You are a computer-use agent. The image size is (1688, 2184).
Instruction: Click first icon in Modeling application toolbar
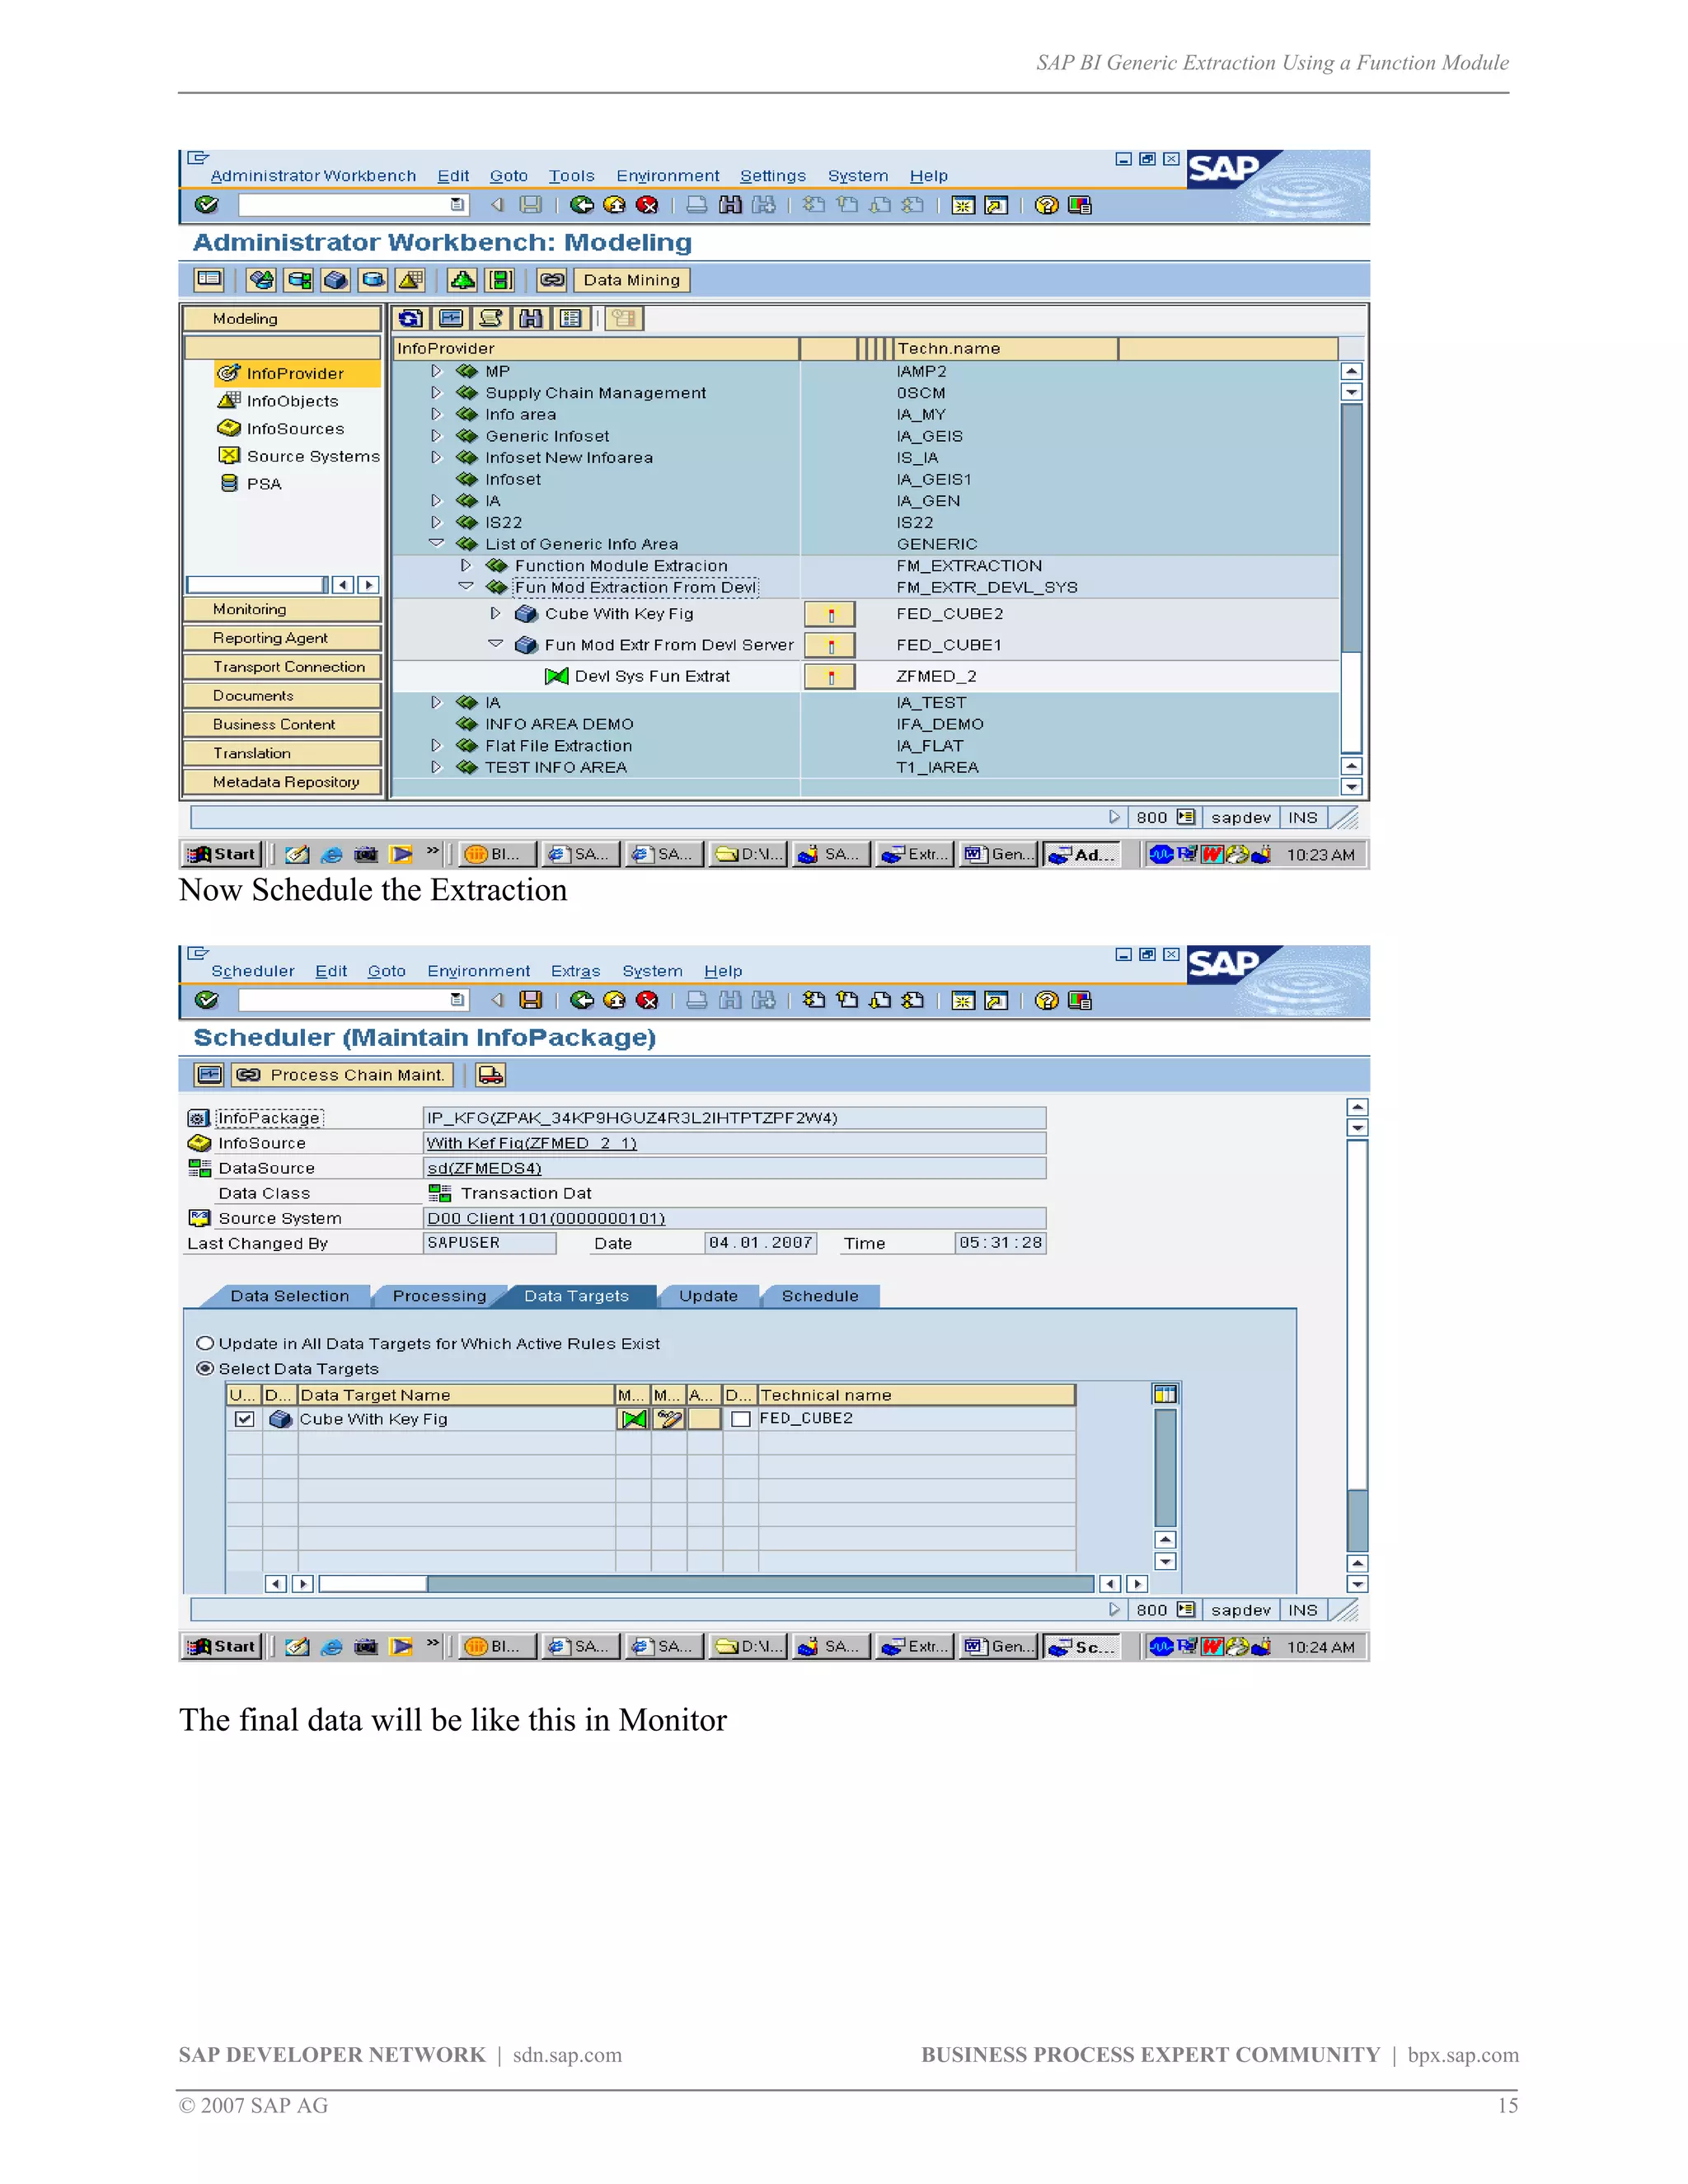(209, 280)
